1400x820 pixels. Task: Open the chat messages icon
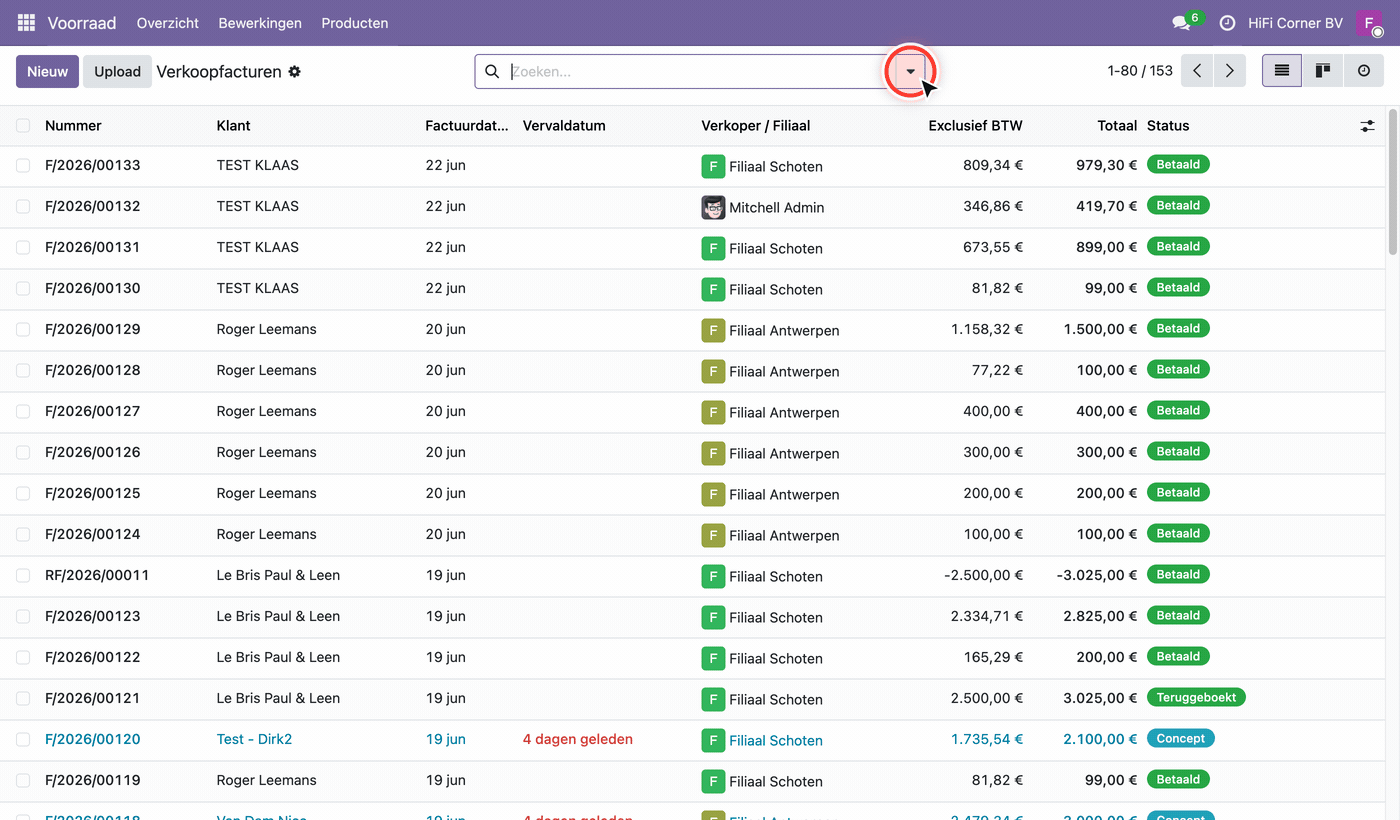(1182, 23)
